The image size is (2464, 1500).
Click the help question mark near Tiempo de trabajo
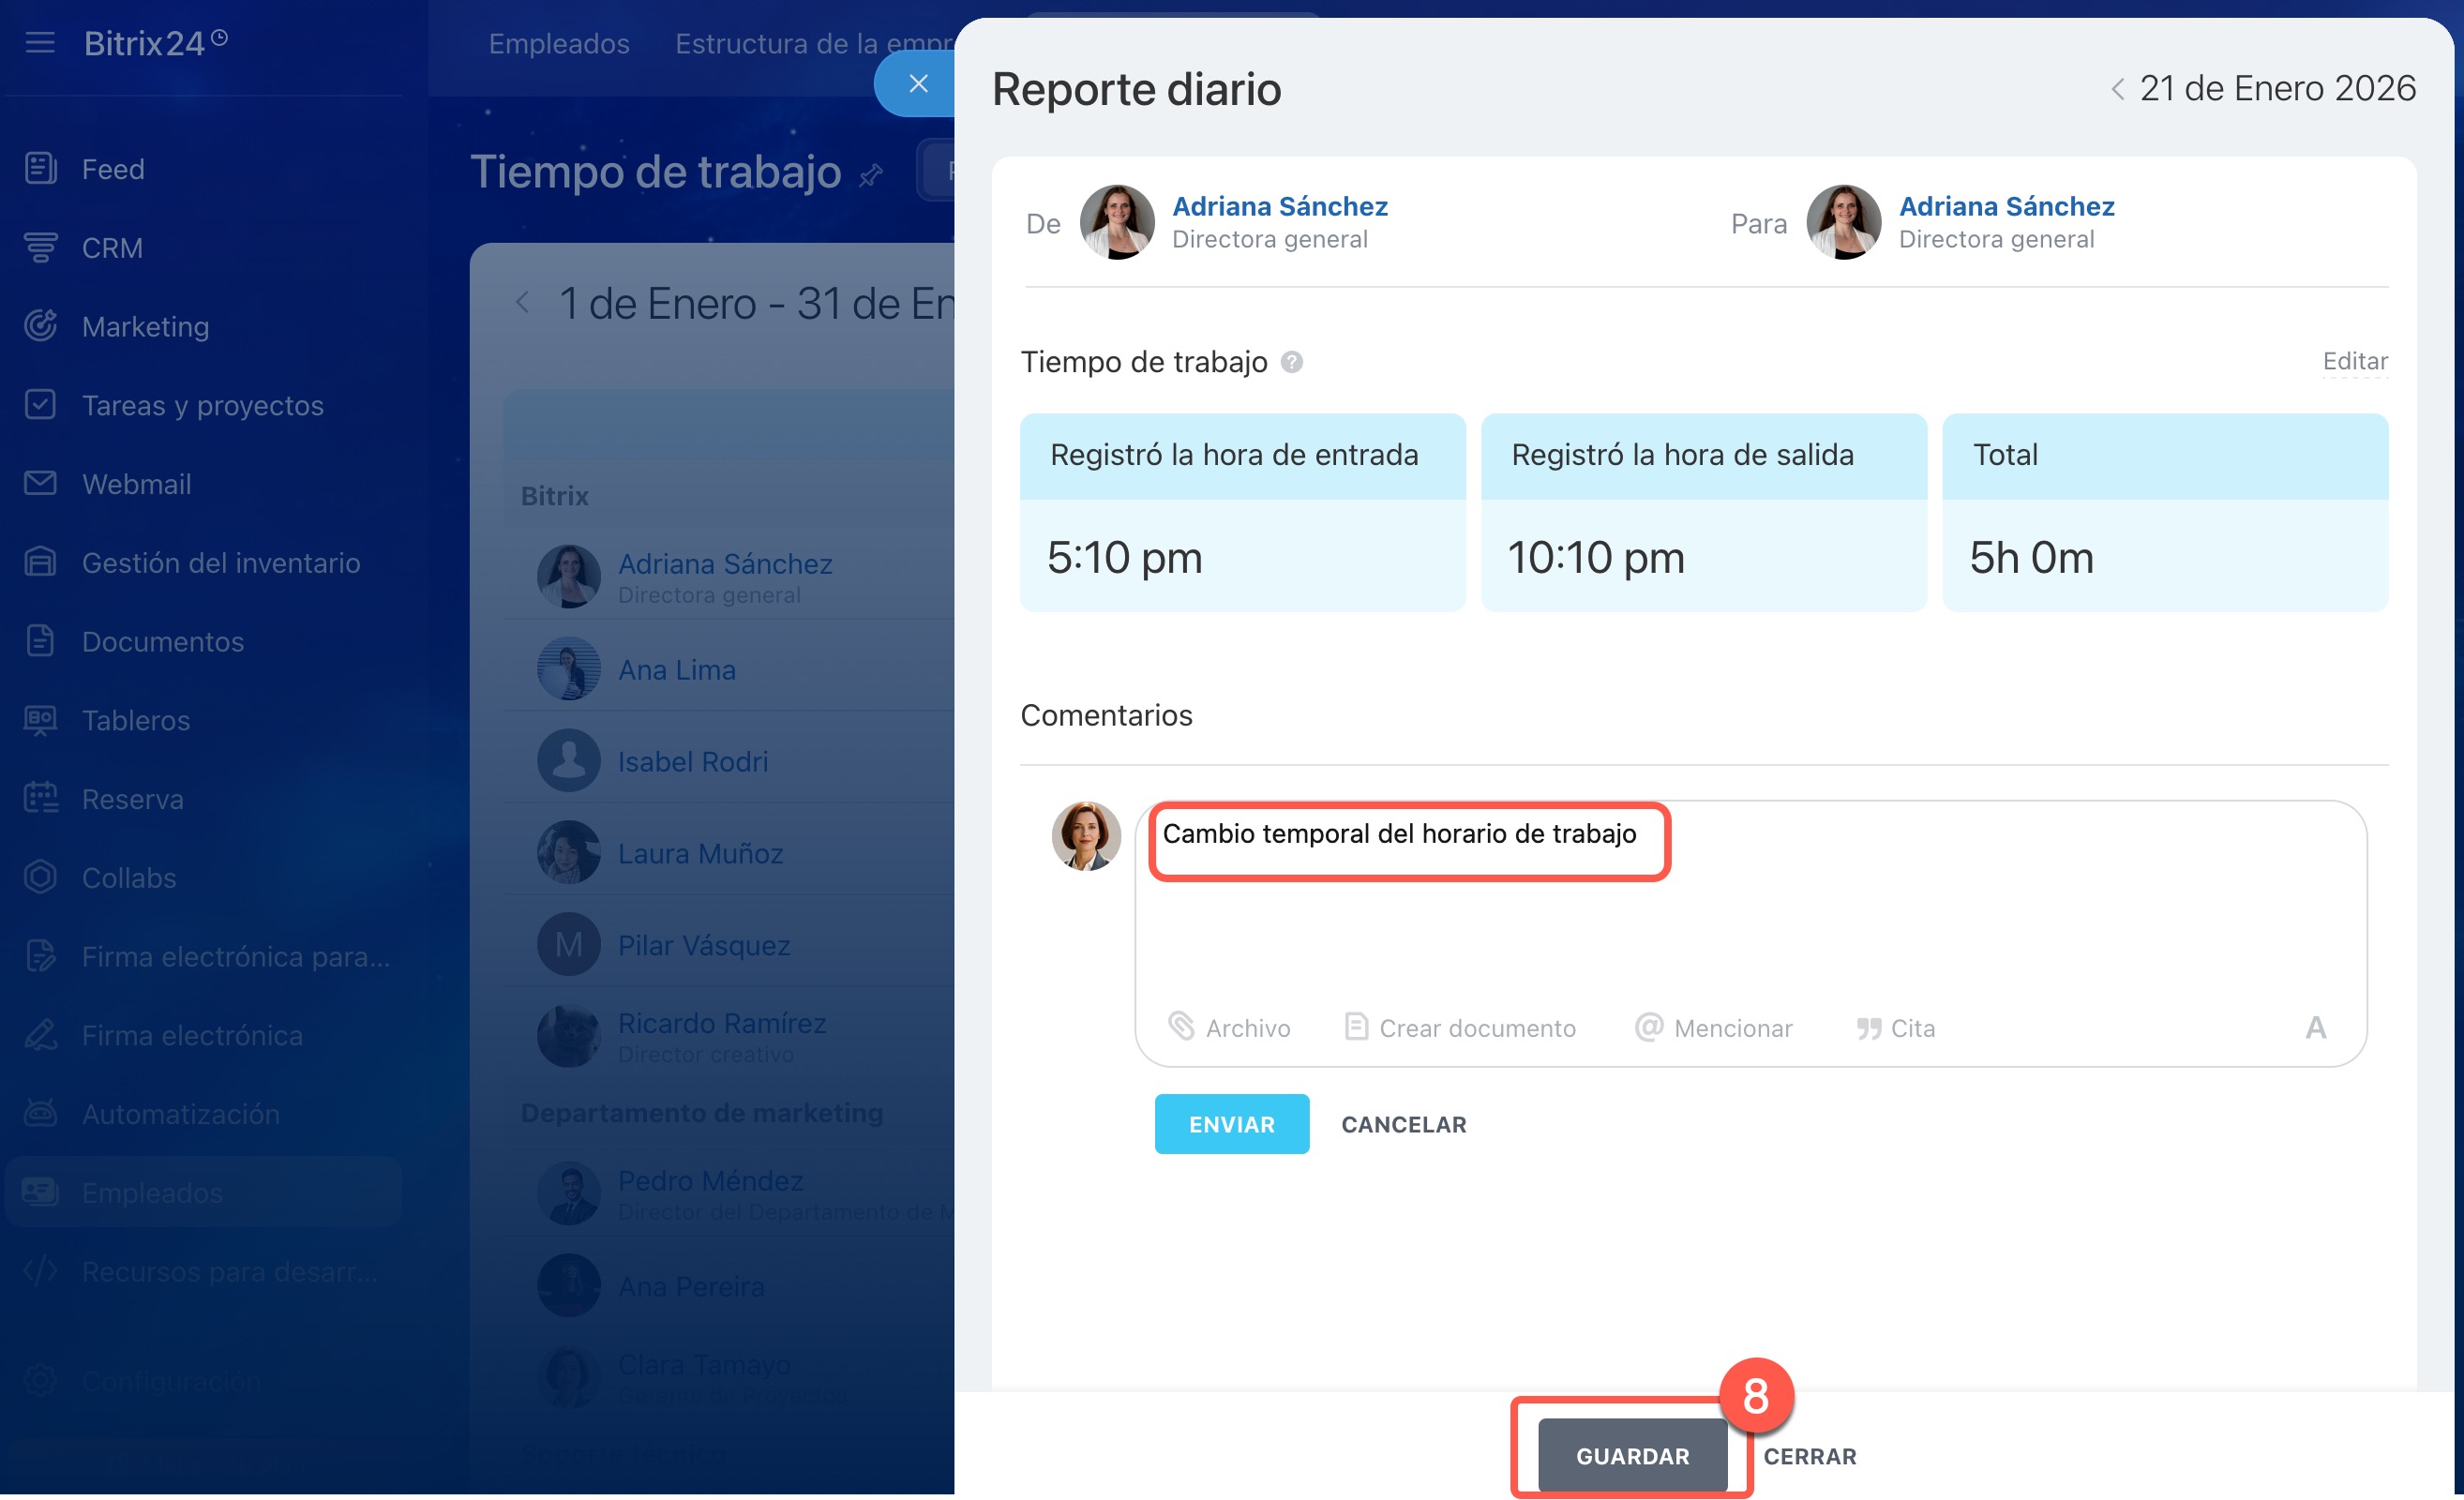(x=1292, y=362)
